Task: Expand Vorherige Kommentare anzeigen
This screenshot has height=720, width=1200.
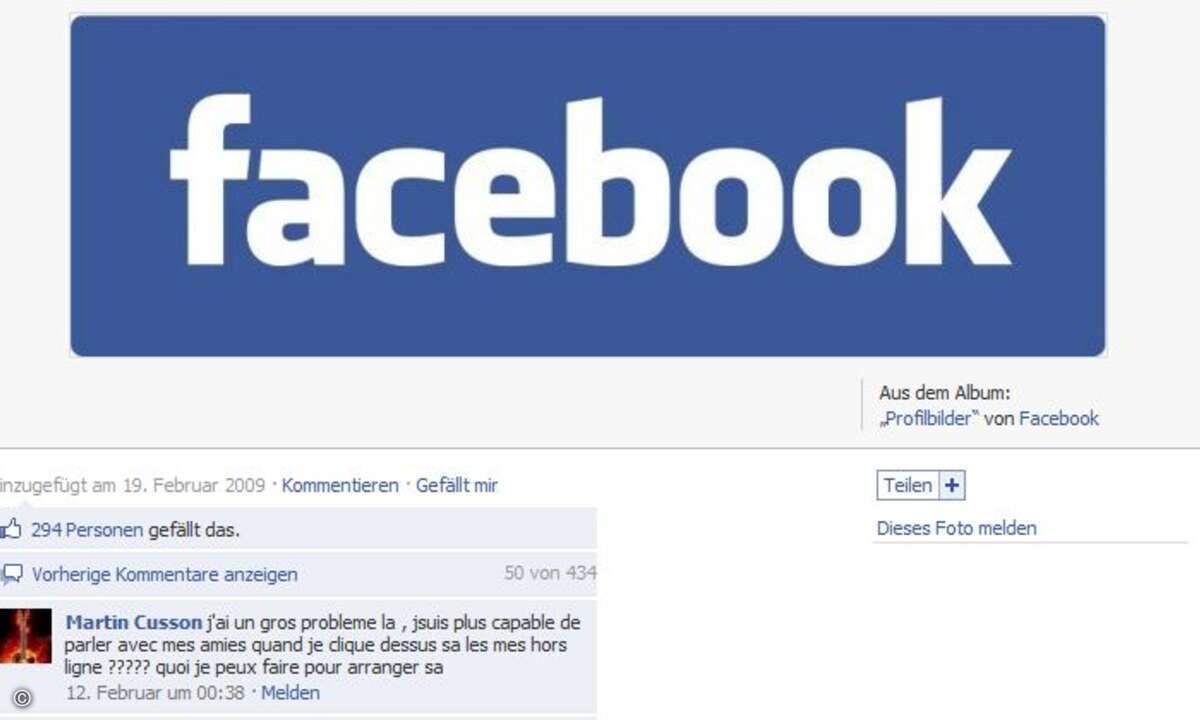Action: (x=164, y=575)
